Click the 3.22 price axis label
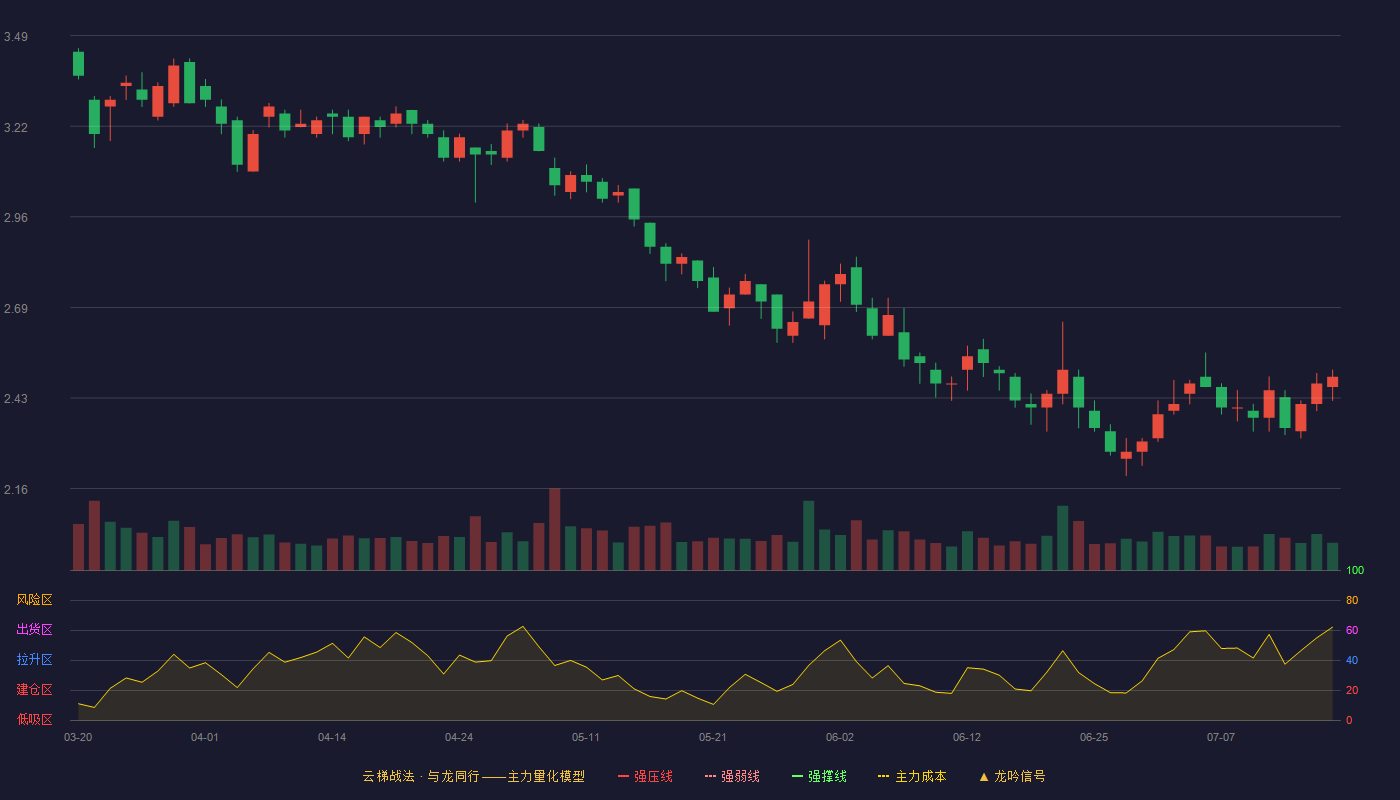The width and height of the screenshot is (1400, 800). (16, 128)
